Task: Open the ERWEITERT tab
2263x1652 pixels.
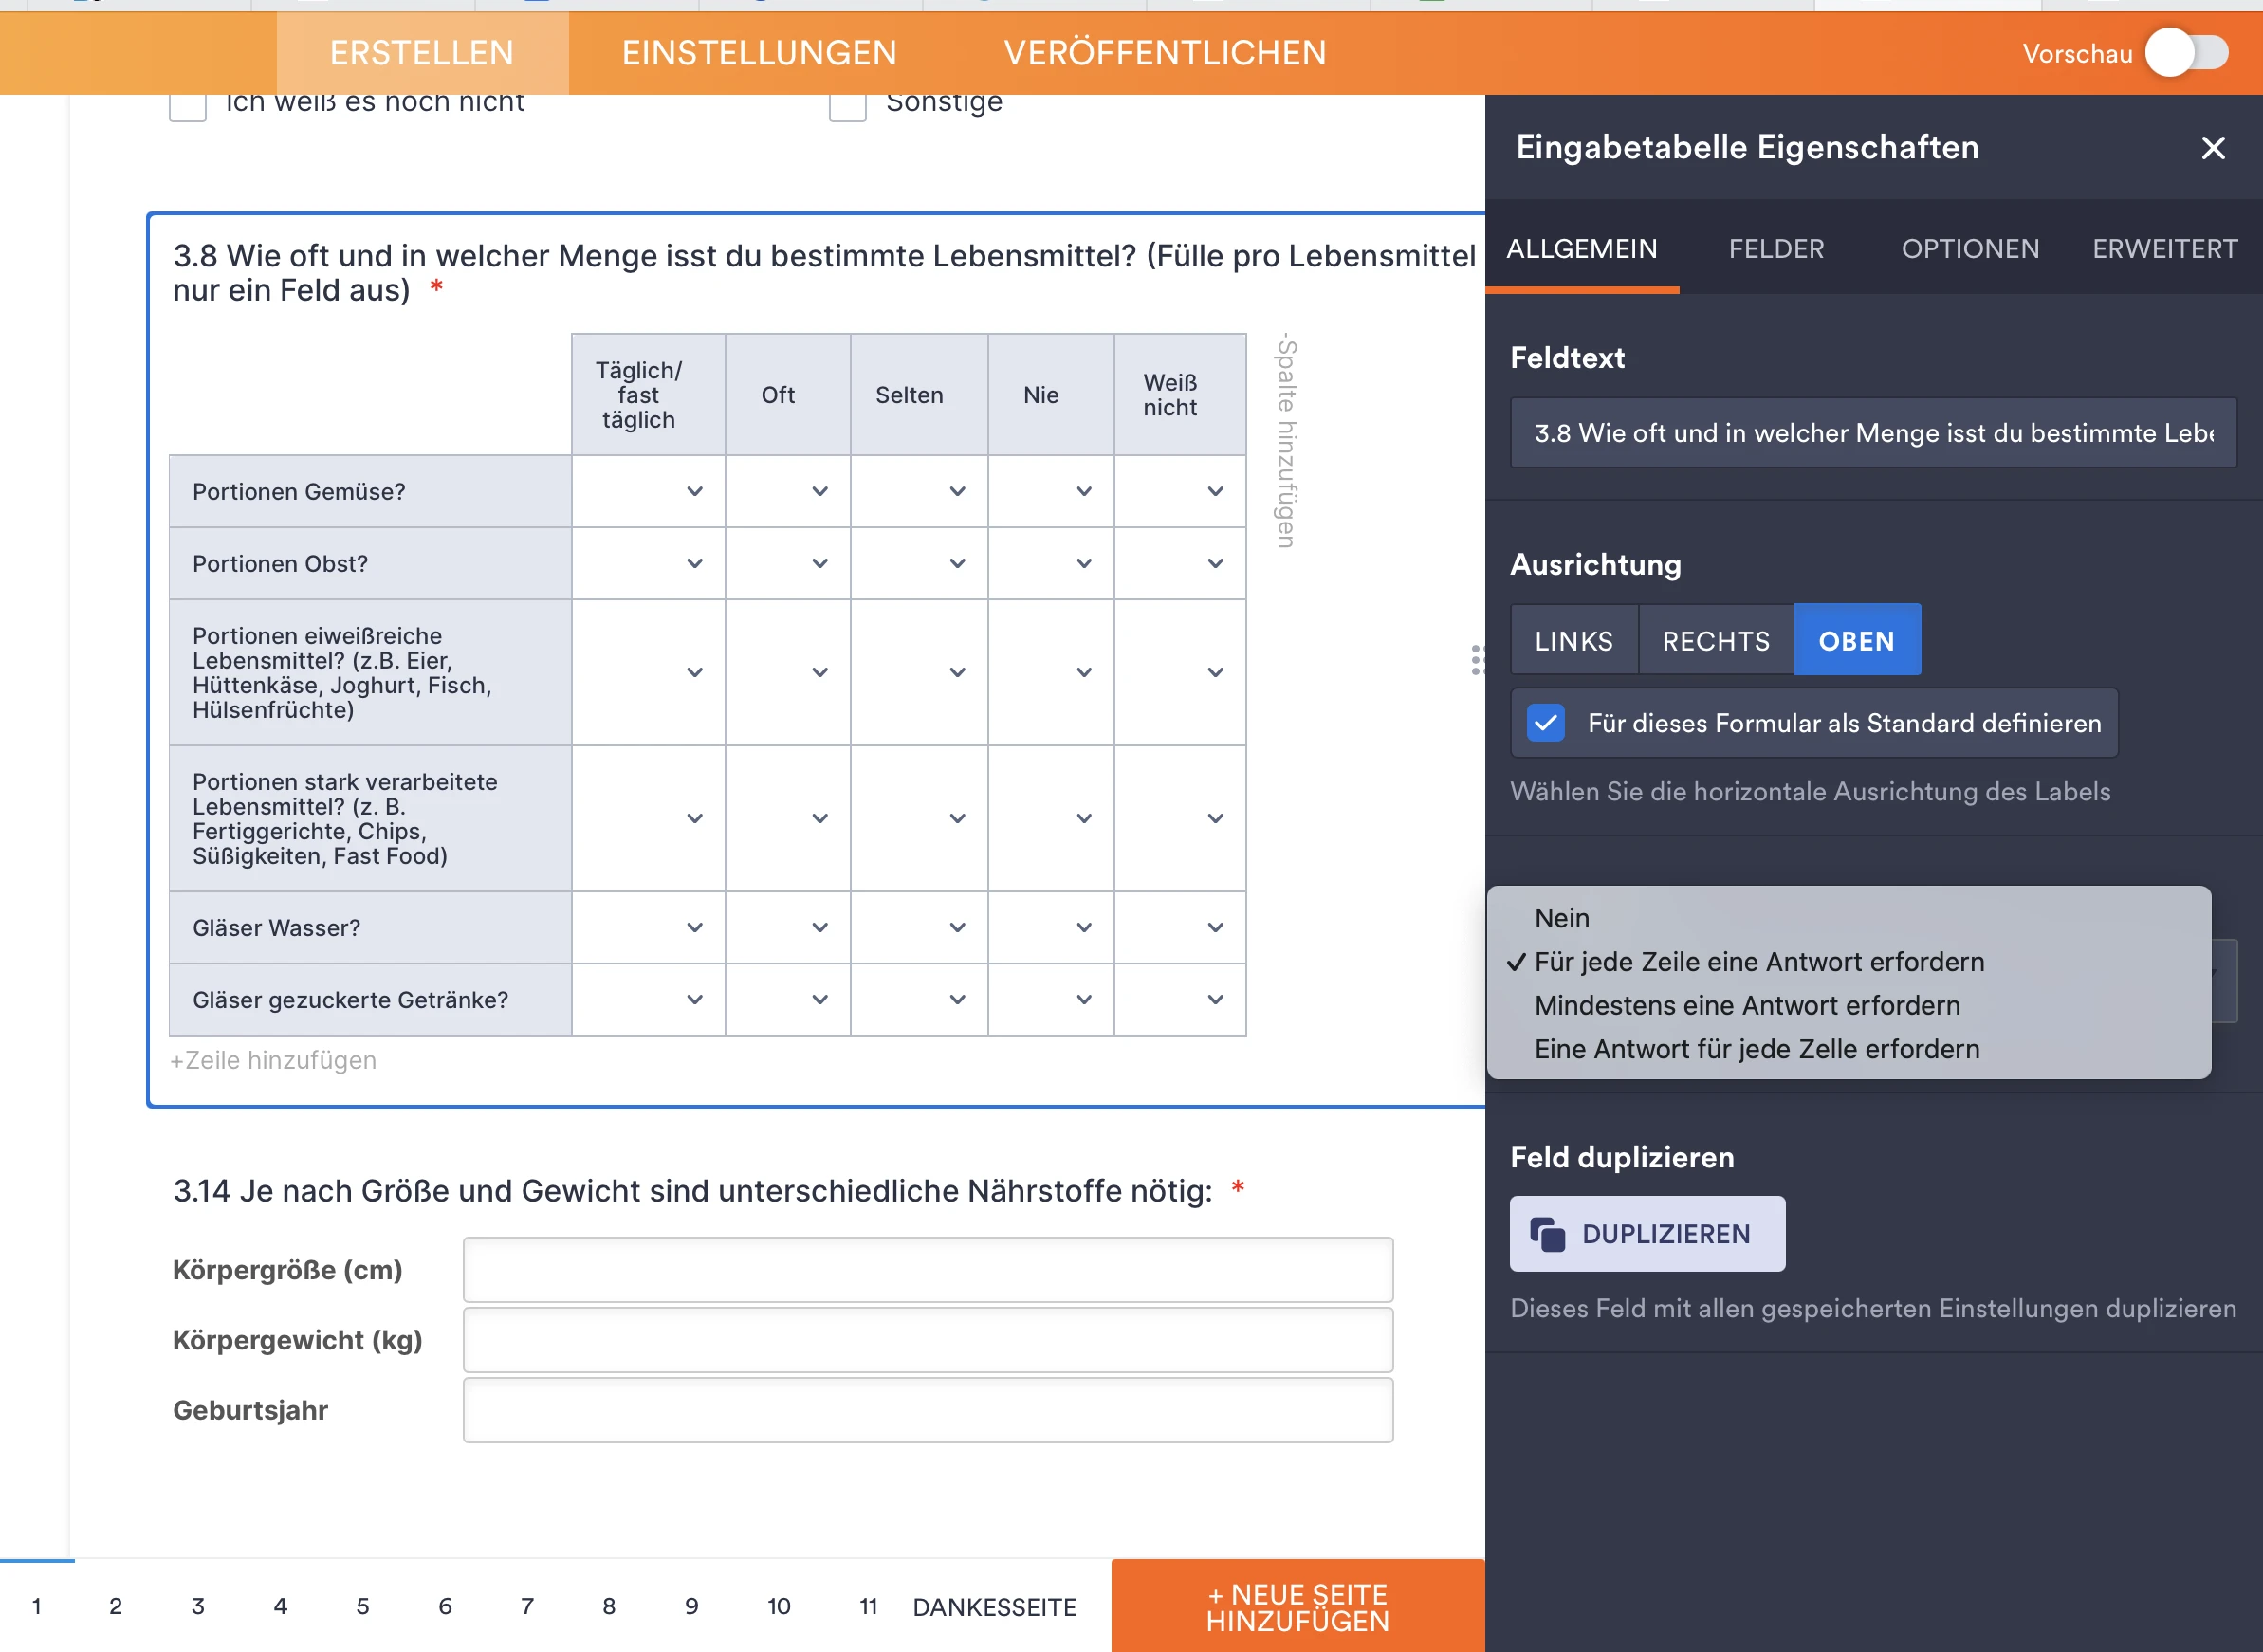Action: pyautogui.click(x=2163, y=249)
